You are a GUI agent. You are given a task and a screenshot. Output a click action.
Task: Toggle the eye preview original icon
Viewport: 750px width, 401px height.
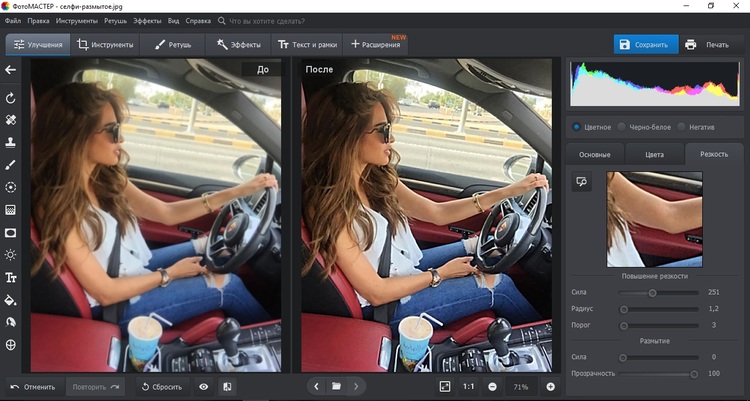click(204, 386)
